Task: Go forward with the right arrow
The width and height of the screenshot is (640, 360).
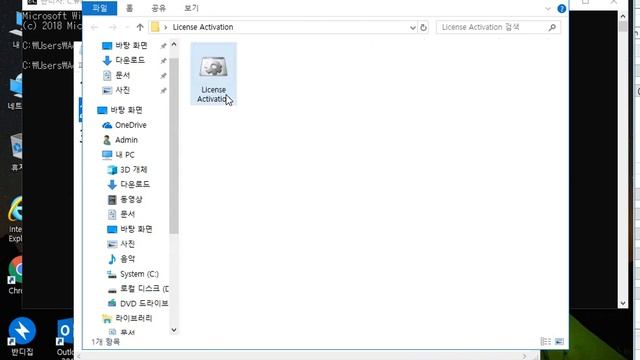Action: click(x=113, y=27)
